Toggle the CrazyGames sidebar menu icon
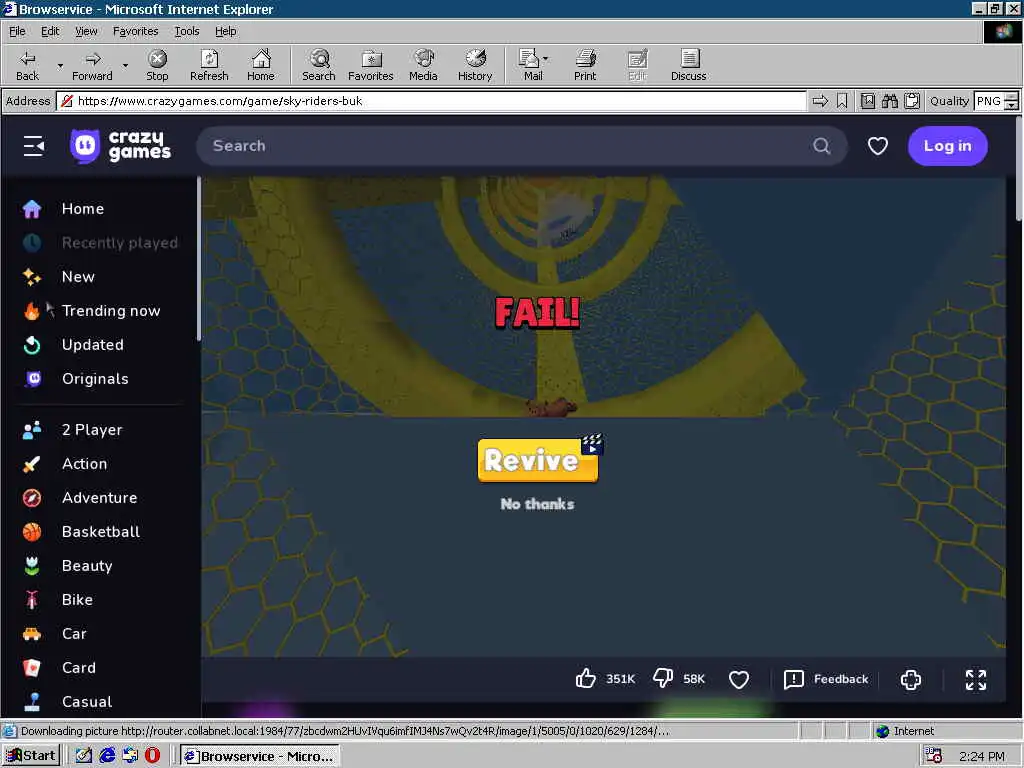 (34, 146)
